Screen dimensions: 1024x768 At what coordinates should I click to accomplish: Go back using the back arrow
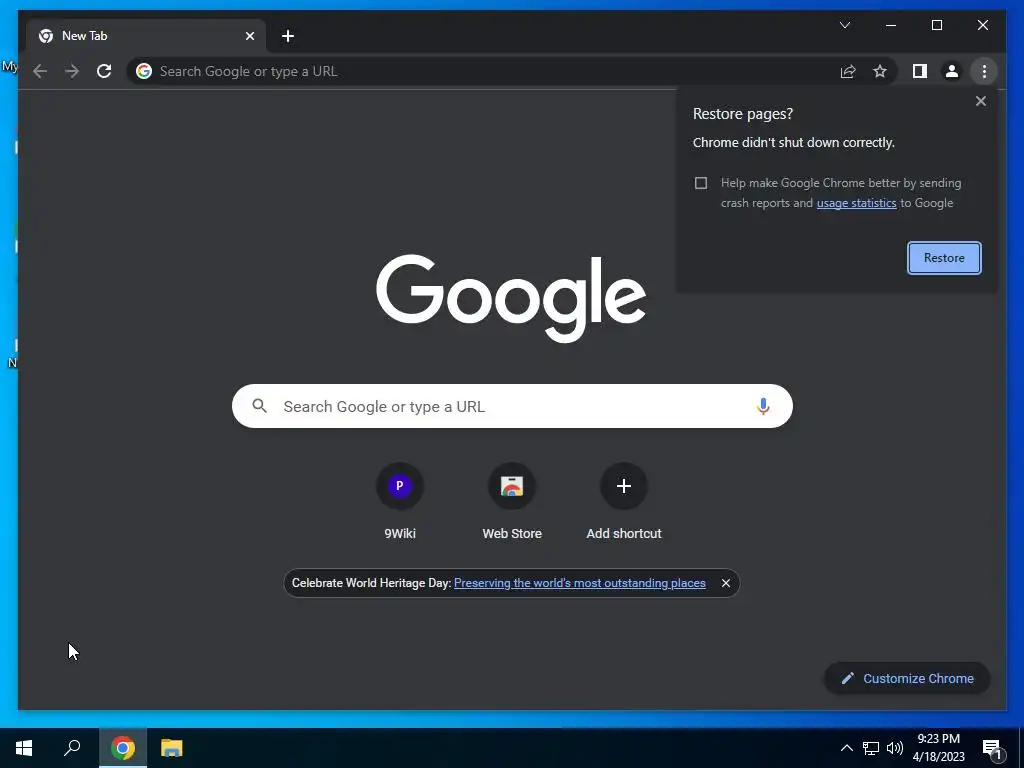[40, 71]
